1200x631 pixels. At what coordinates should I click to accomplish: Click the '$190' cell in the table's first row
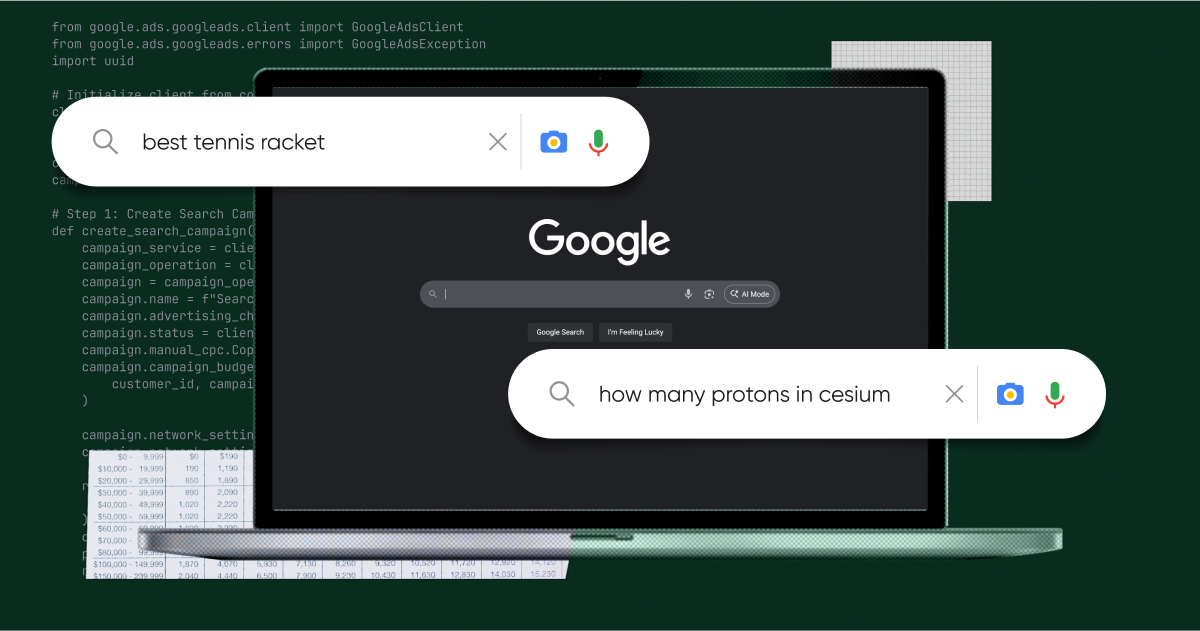point(228,456)
